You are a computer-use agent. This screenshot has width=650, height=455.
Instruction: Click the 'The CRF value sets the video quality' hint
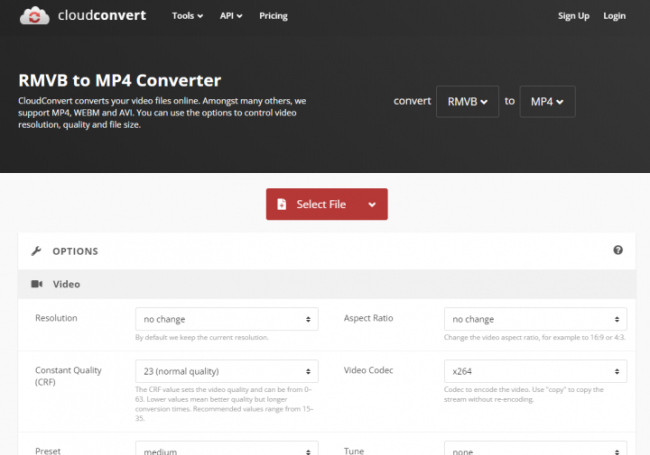(x=224, y=404)
